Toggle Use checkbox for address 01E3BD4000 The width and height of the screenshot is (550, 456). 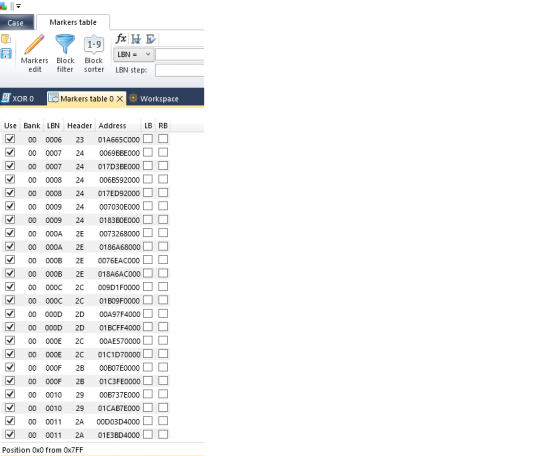pyautogui.click(x=10, y=434)
